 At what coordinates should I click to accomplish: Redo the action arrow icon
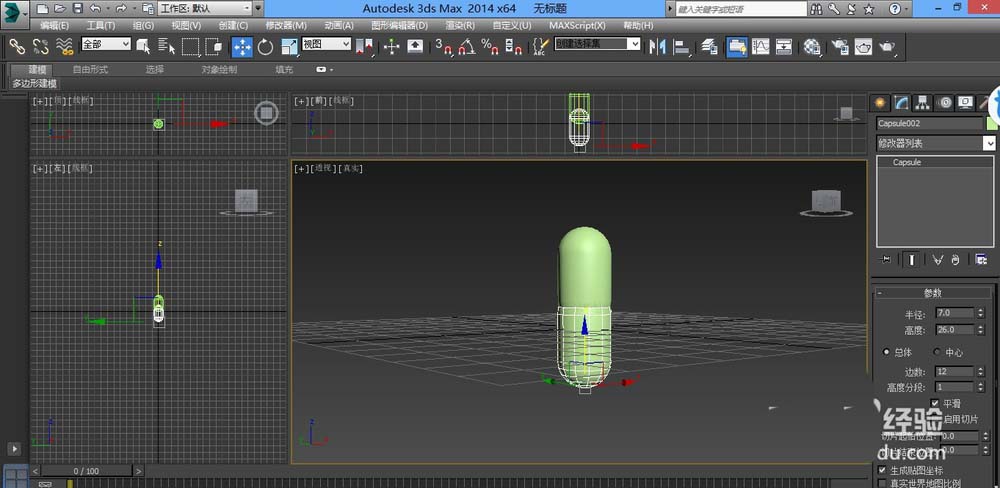coord(121,9)
